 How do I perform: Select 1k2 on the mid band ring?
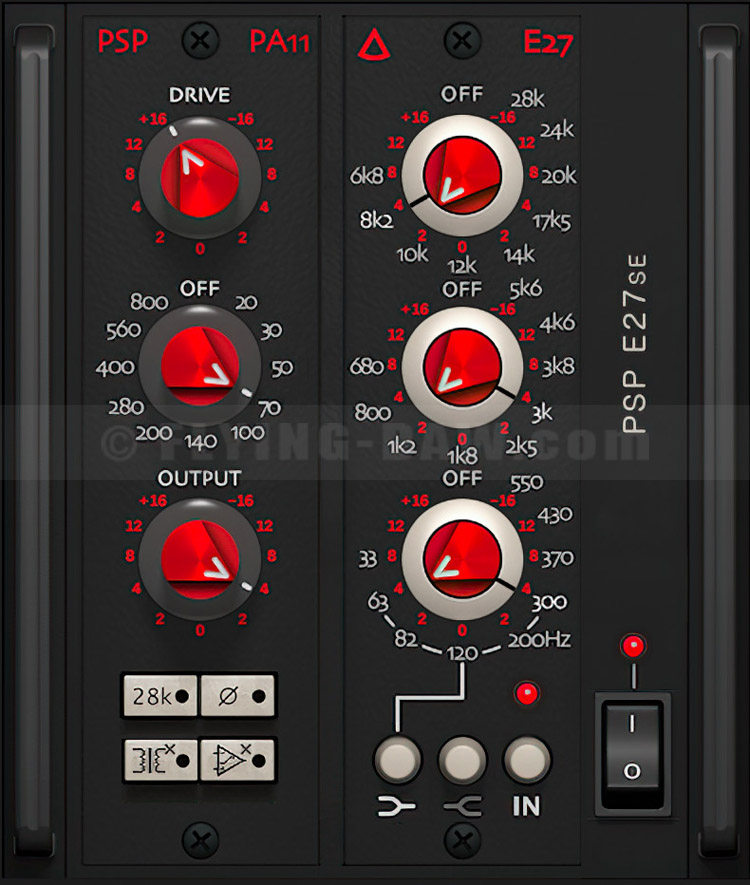[x=402, y=446]
